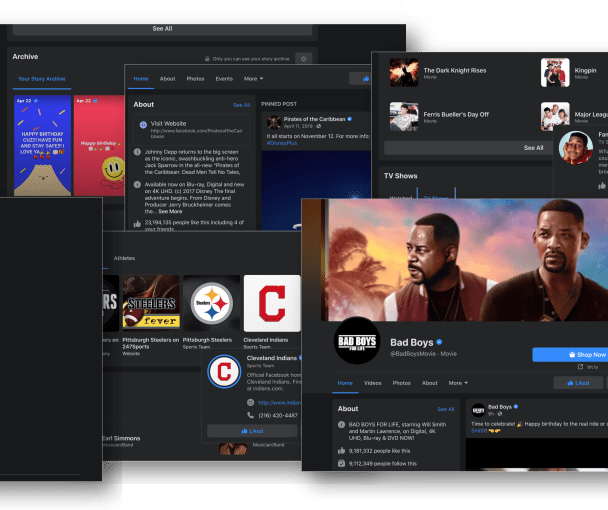Click the verified badge beside the Bad Boys title
The width and height of the screenshot is (608, 510).
pyautogui.click(x=439, y=342)
